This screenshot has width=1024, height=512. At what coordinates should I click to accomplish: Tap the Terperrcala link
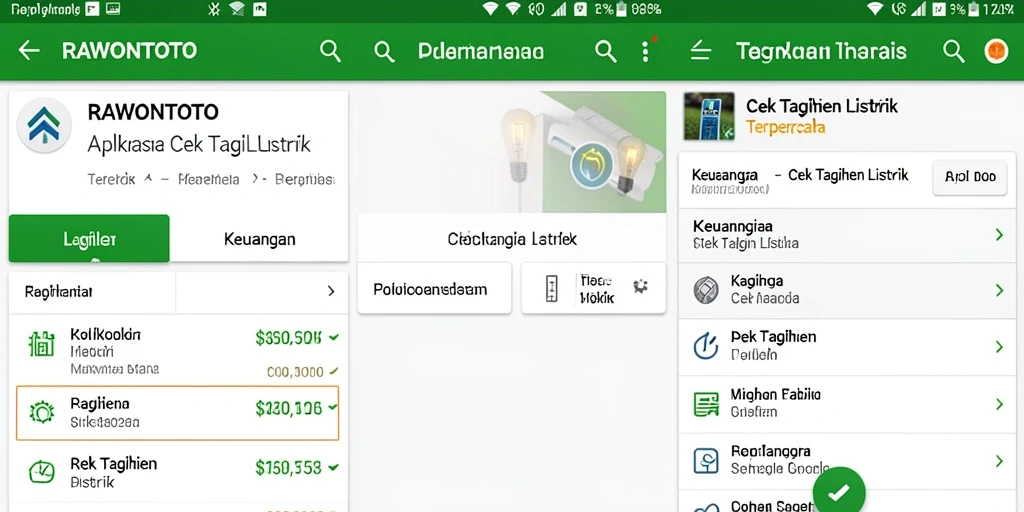pos(785,127)
